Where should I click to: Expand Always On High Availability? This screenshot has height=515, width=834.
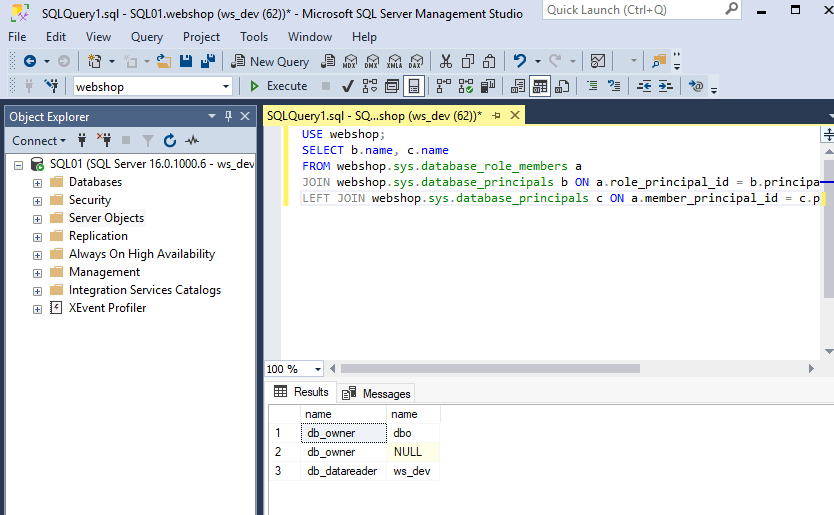coord(37,255)
